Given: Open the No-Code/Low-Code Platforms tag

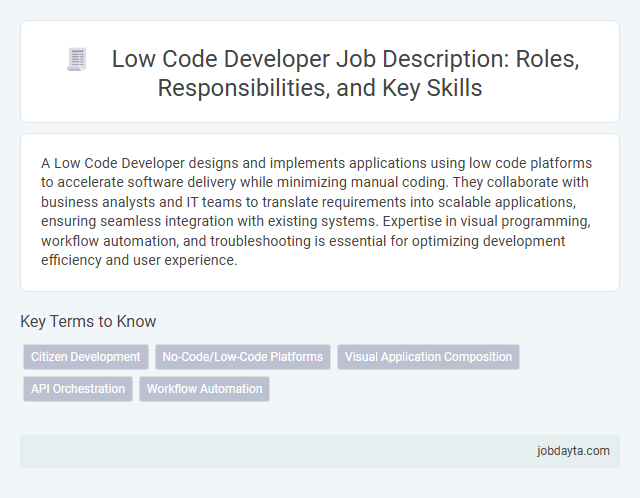Looking at the screenshot, I should point(243,357).
